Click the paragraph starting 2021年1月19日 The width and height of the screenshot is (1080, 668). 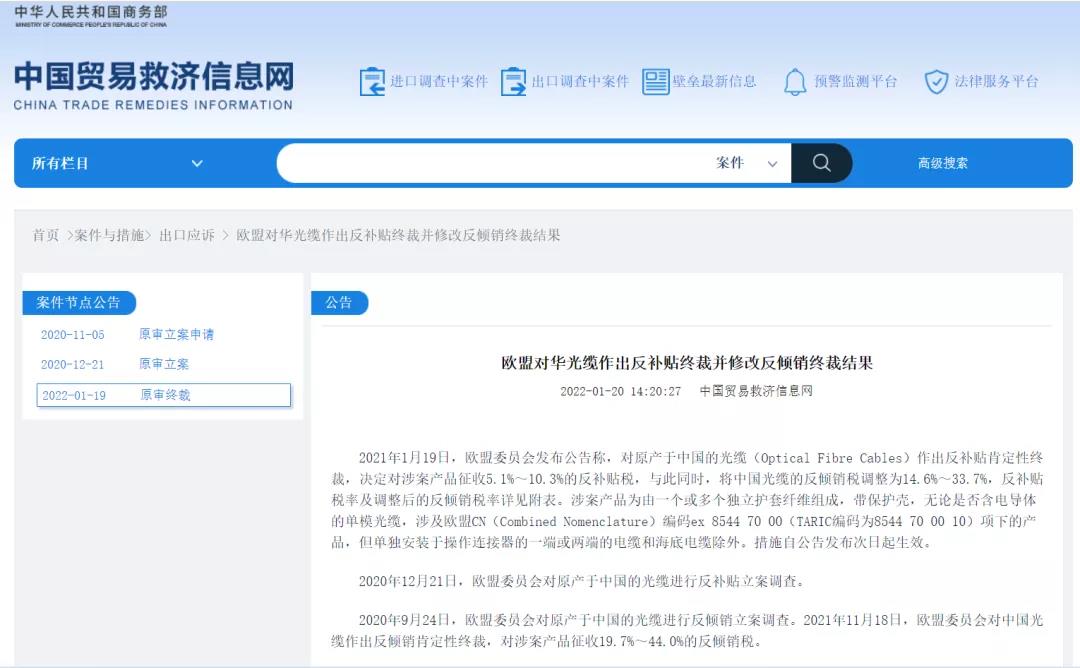[687, 500]
